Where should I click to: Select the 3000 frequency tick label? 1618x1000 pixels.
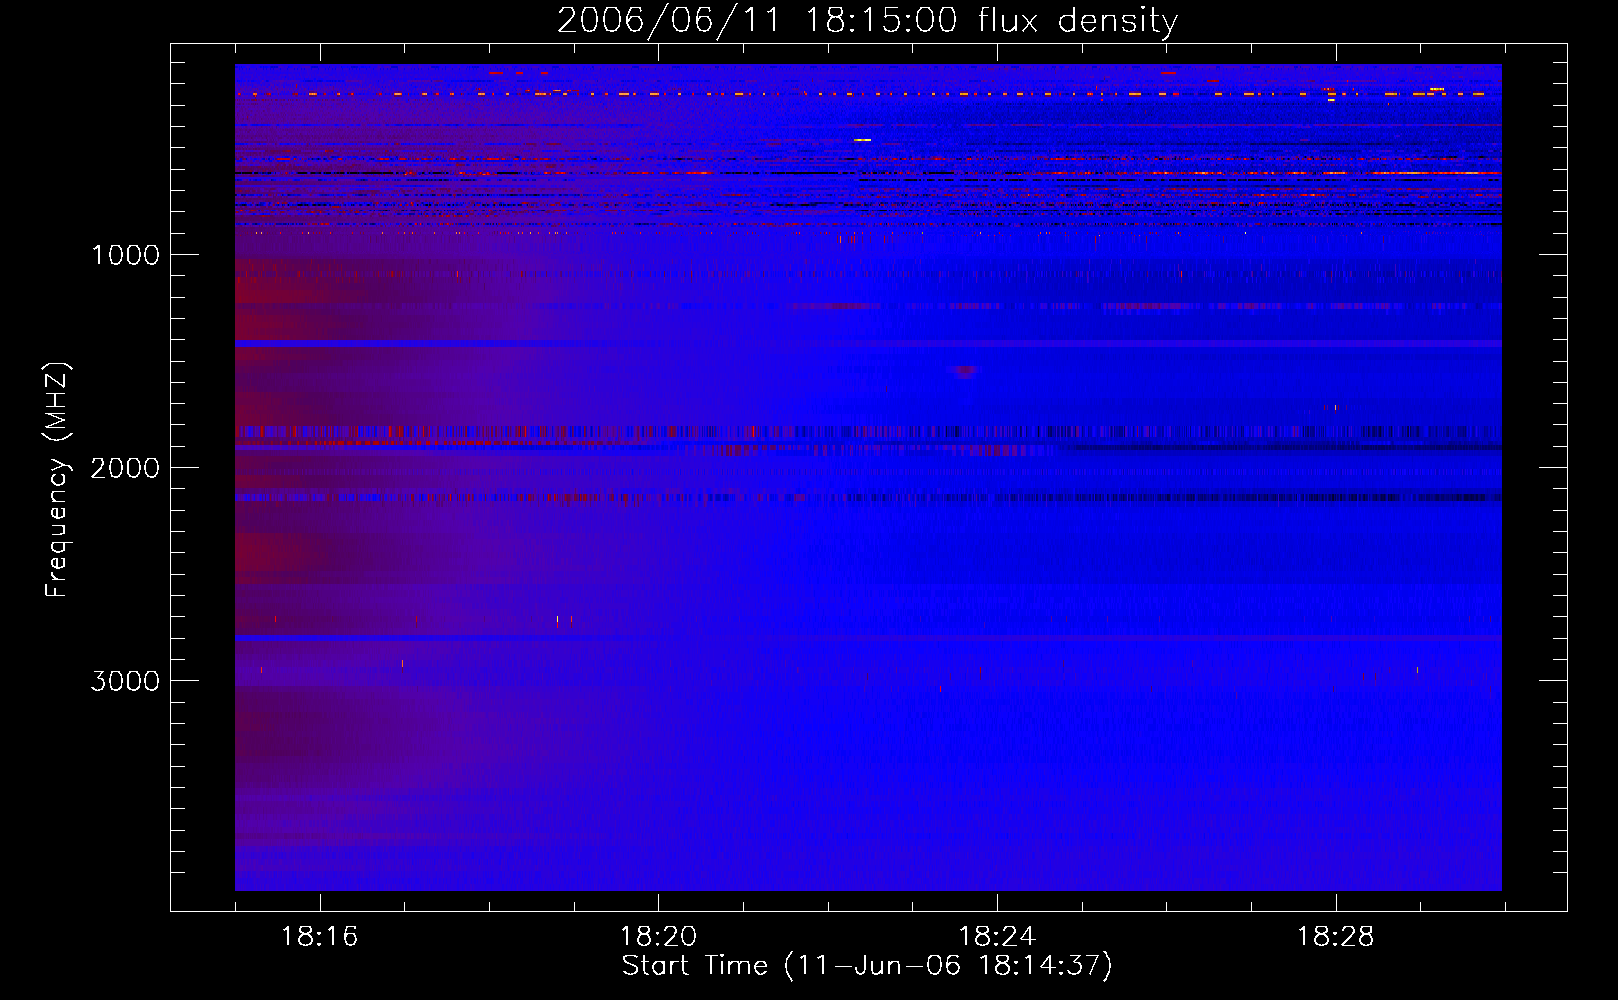[x=125, y=681]
